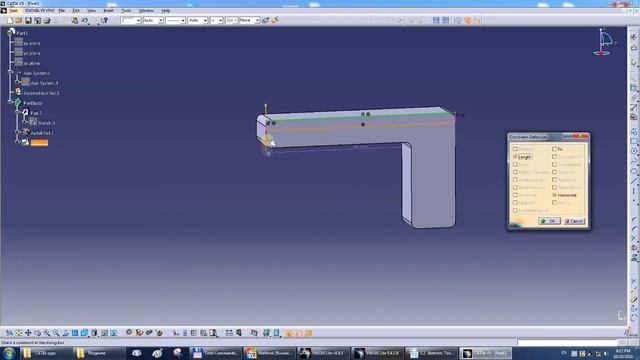Open the layer dropdown showing None
The height and width of the screenshot is (360, 640).
(257, 20)
